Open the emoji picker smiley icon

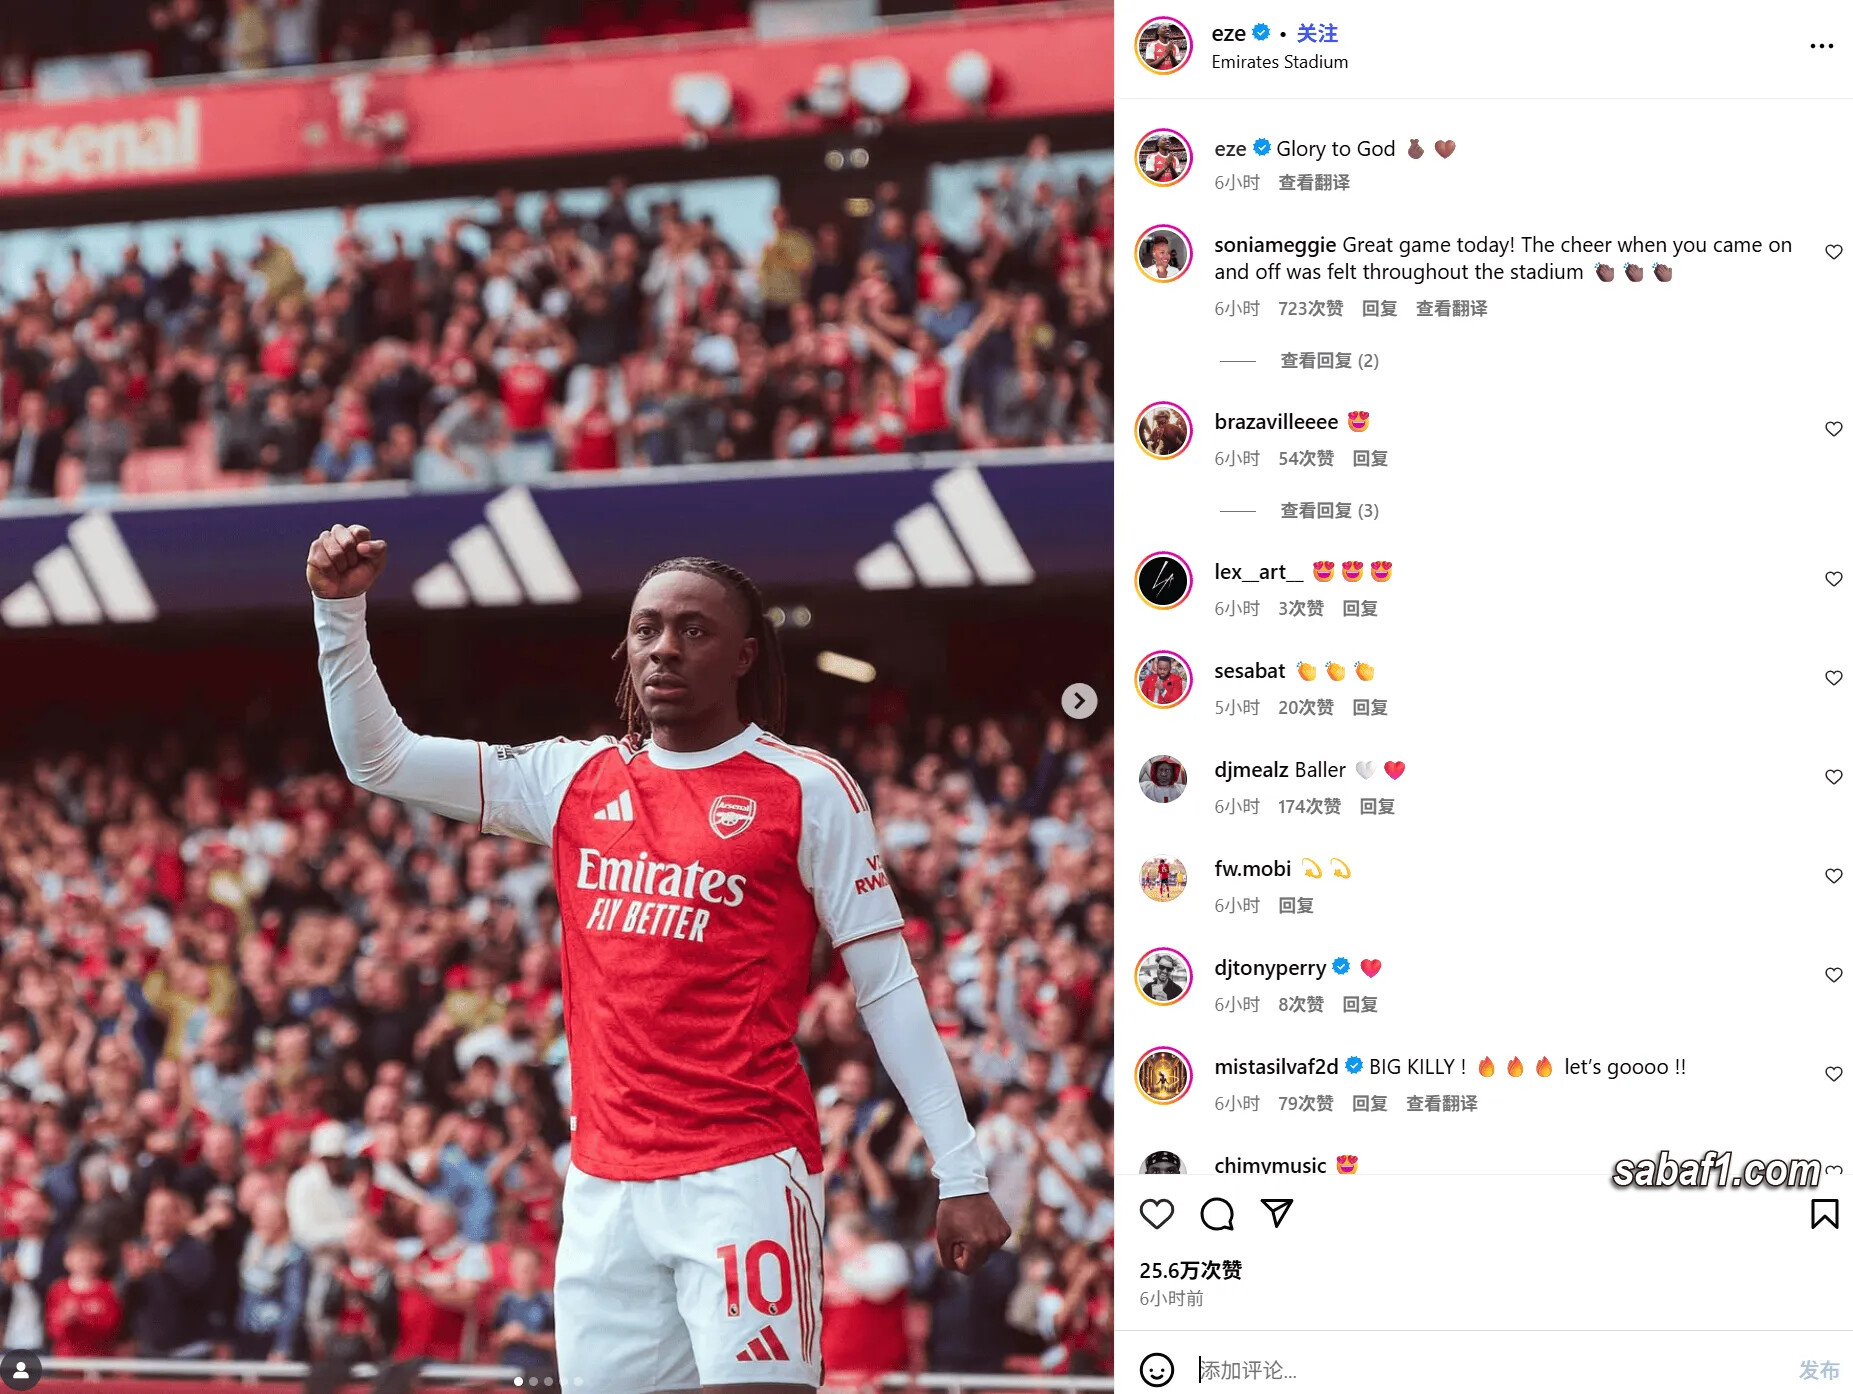pos(1157,1369)
